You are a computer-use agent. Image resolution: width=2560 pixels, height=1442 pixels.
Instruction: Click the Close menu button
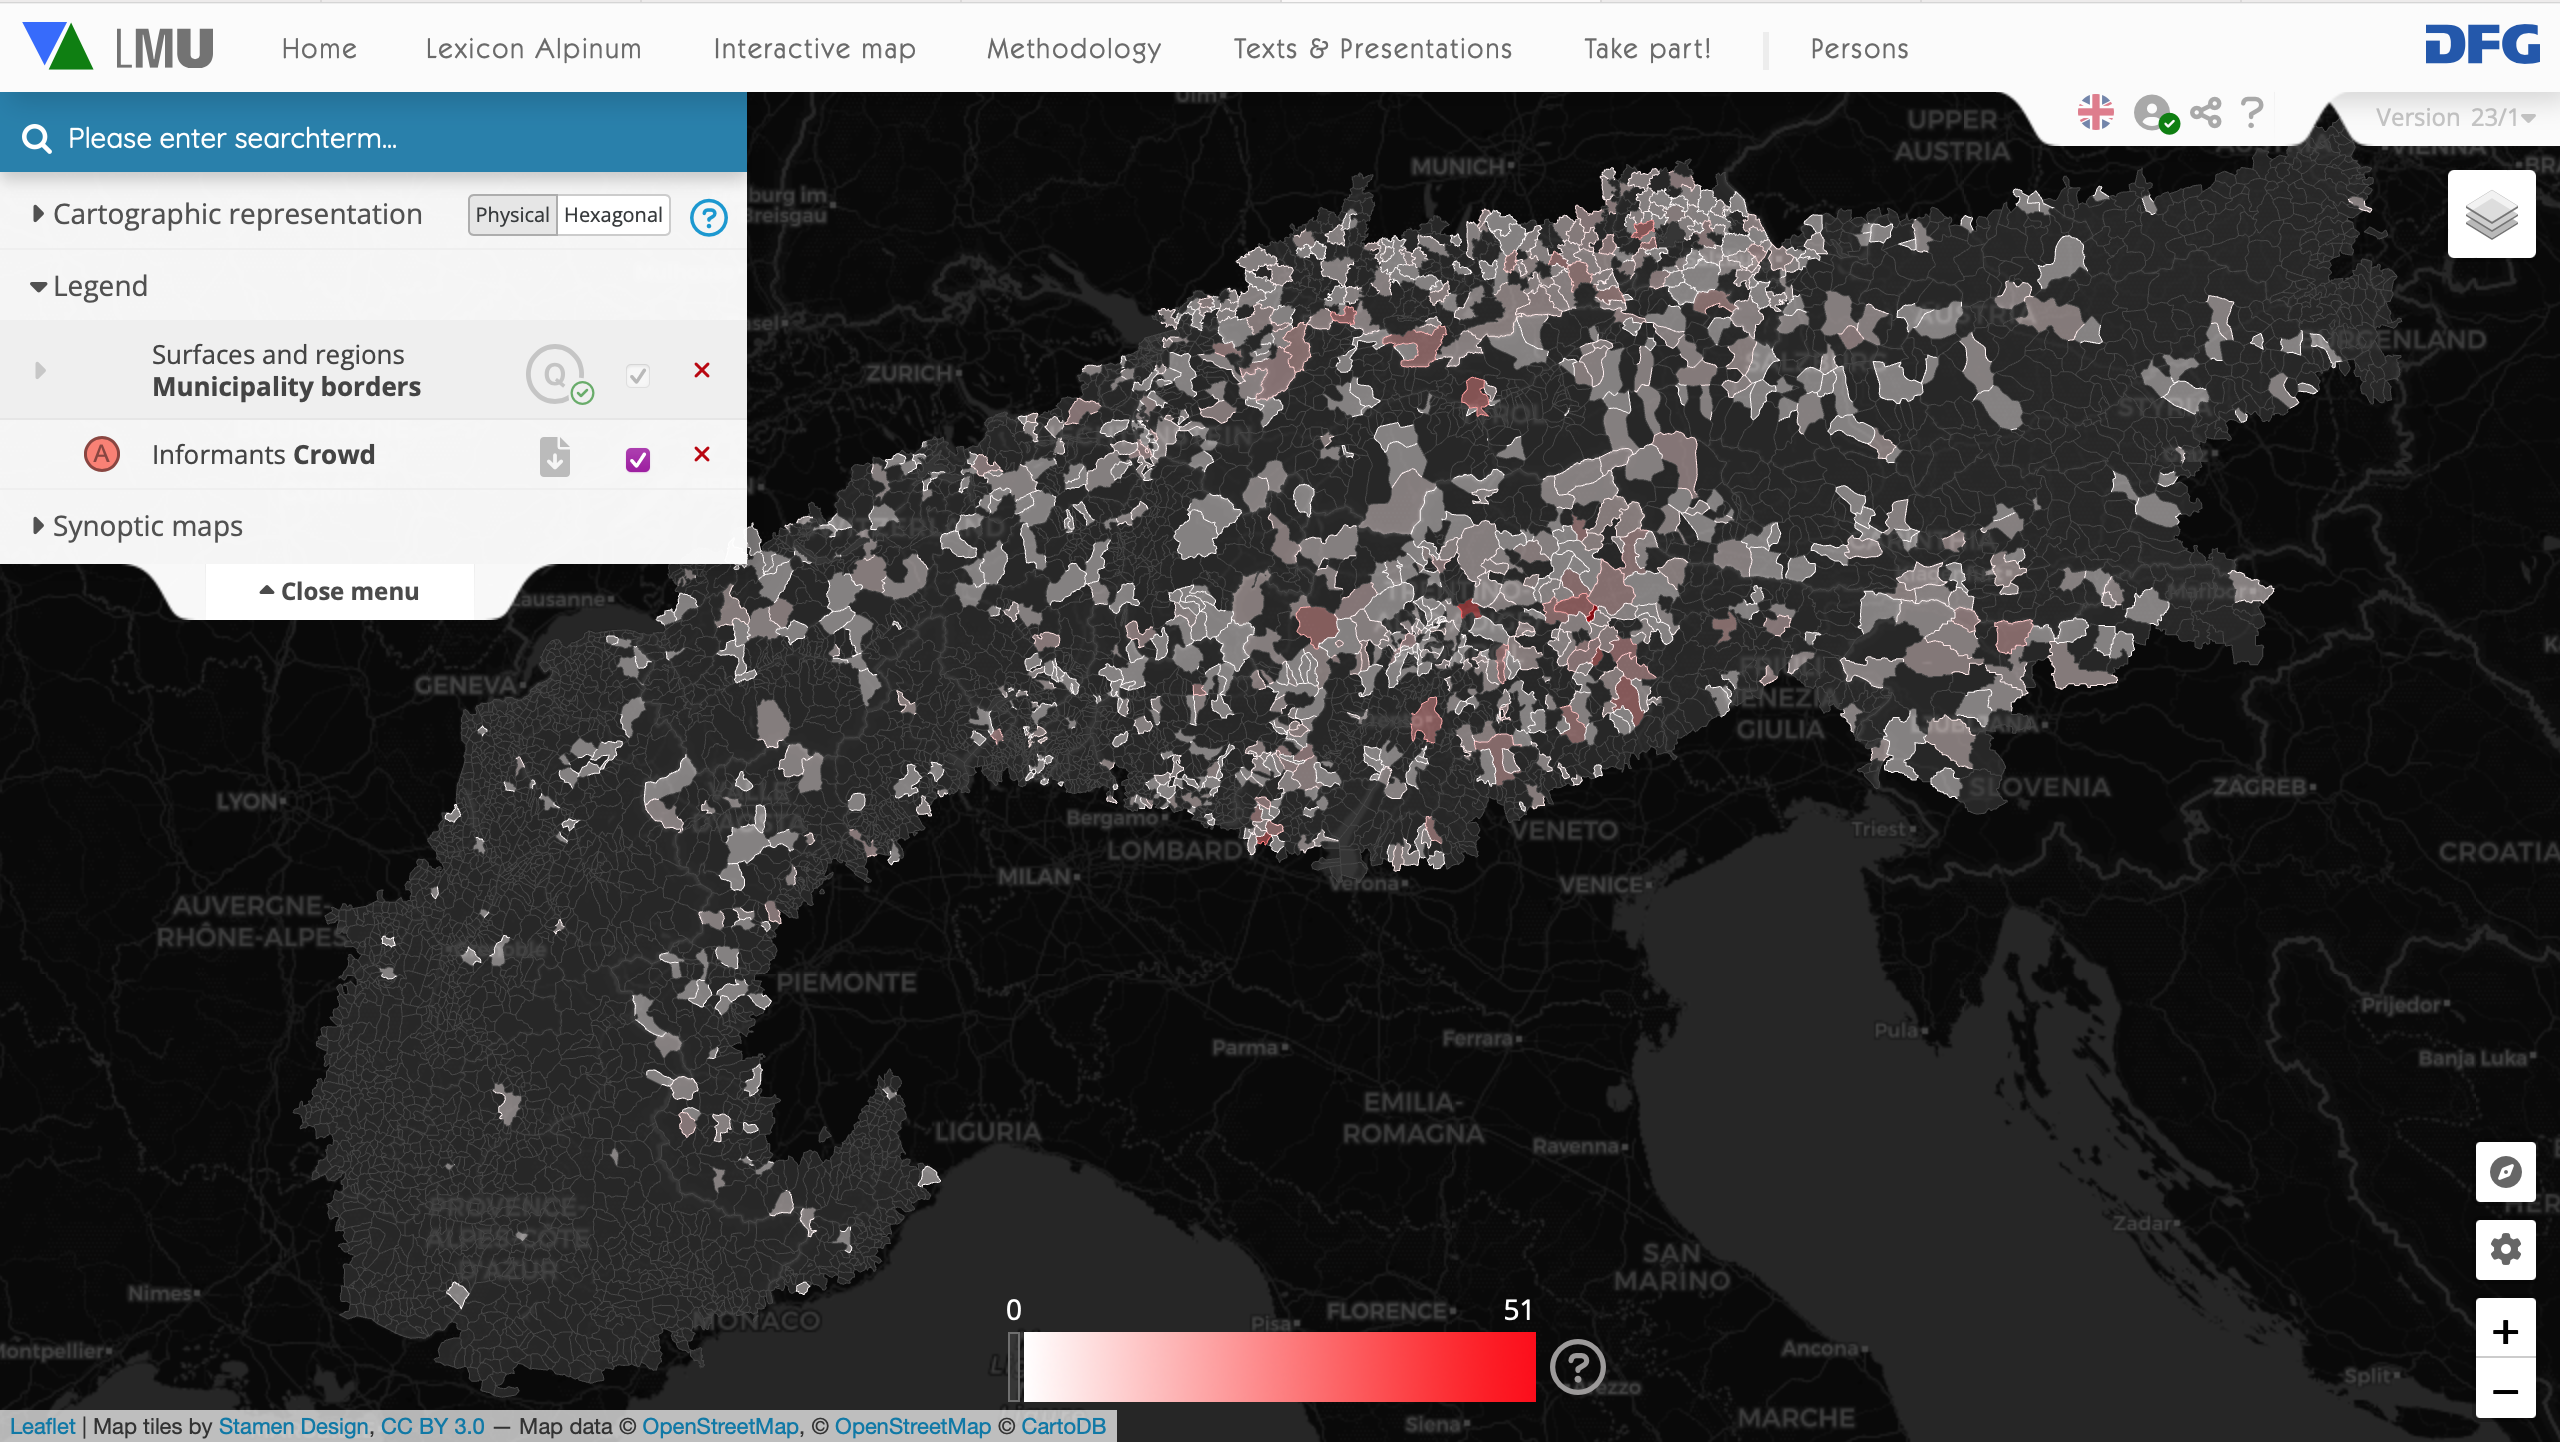pos(339,592)
